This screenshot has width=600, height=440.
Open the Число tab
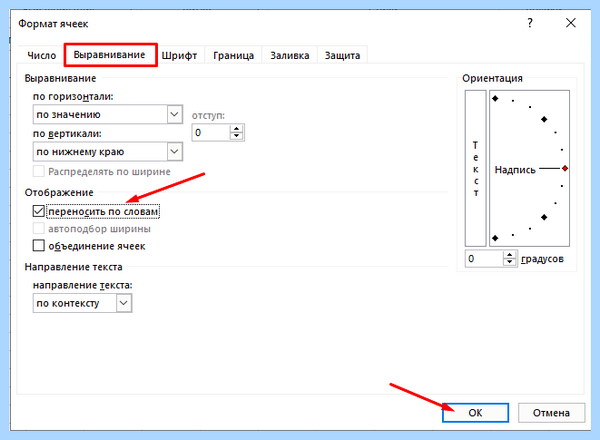tap(42, 55)
